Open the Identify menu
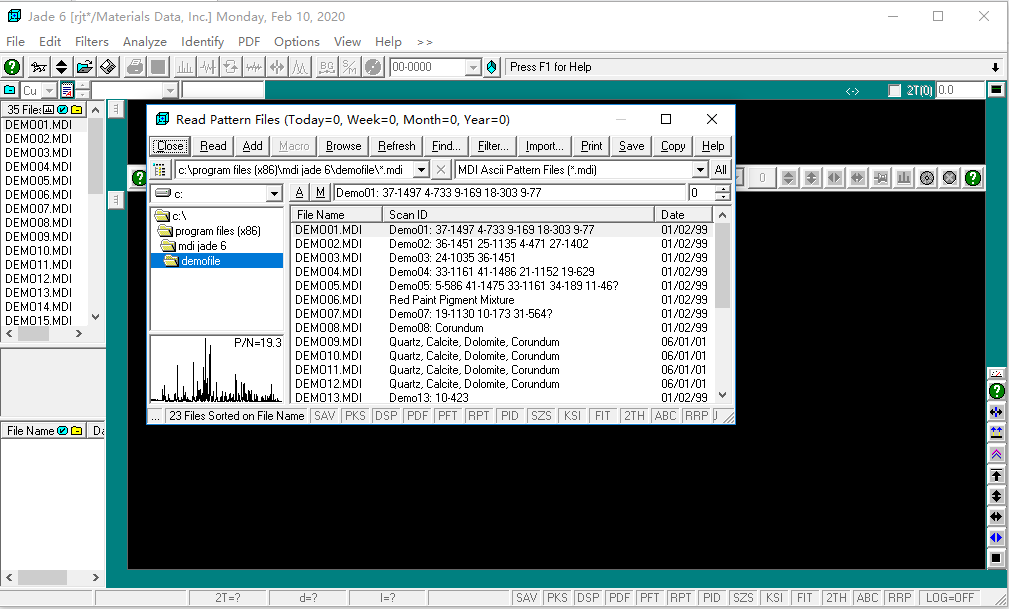1009x609 pixels. [x=203, y=42]
